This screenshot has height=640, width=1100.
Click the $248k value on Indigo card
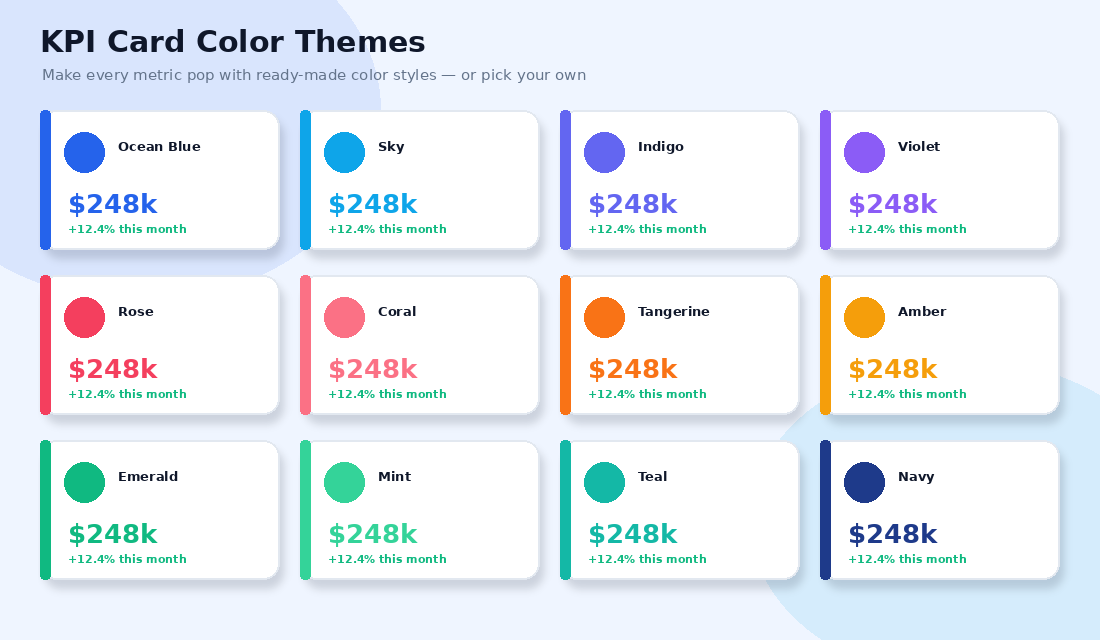click(633, 204)
